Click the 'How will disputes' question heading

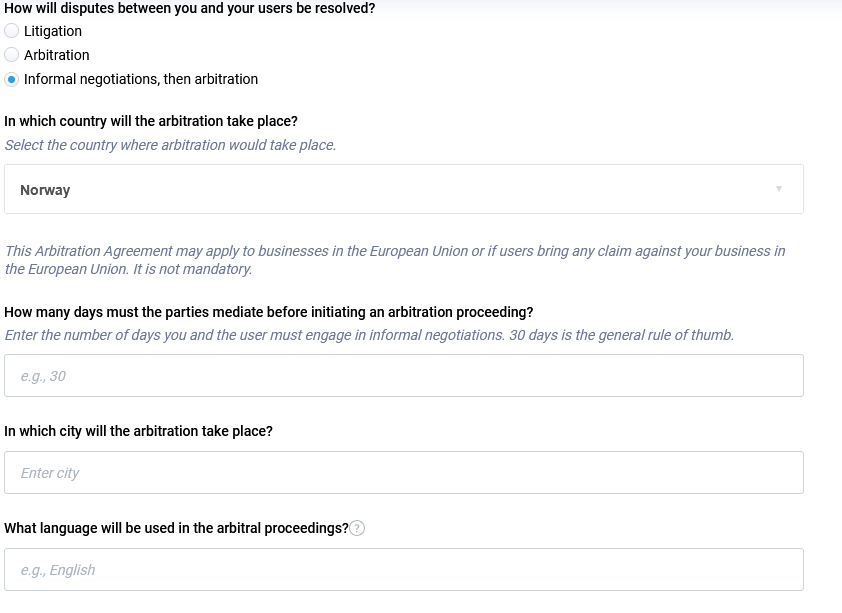[190, 8]
